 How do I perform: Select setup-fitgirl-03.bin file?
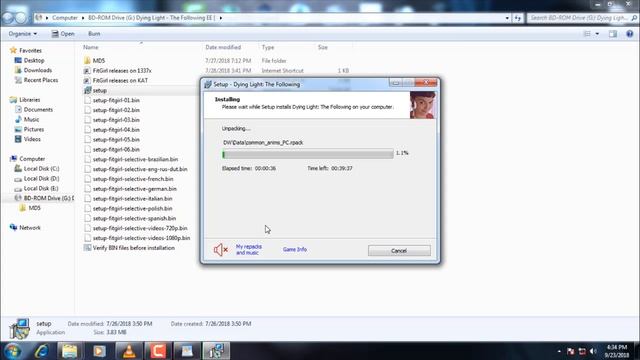tap(116, 120)
